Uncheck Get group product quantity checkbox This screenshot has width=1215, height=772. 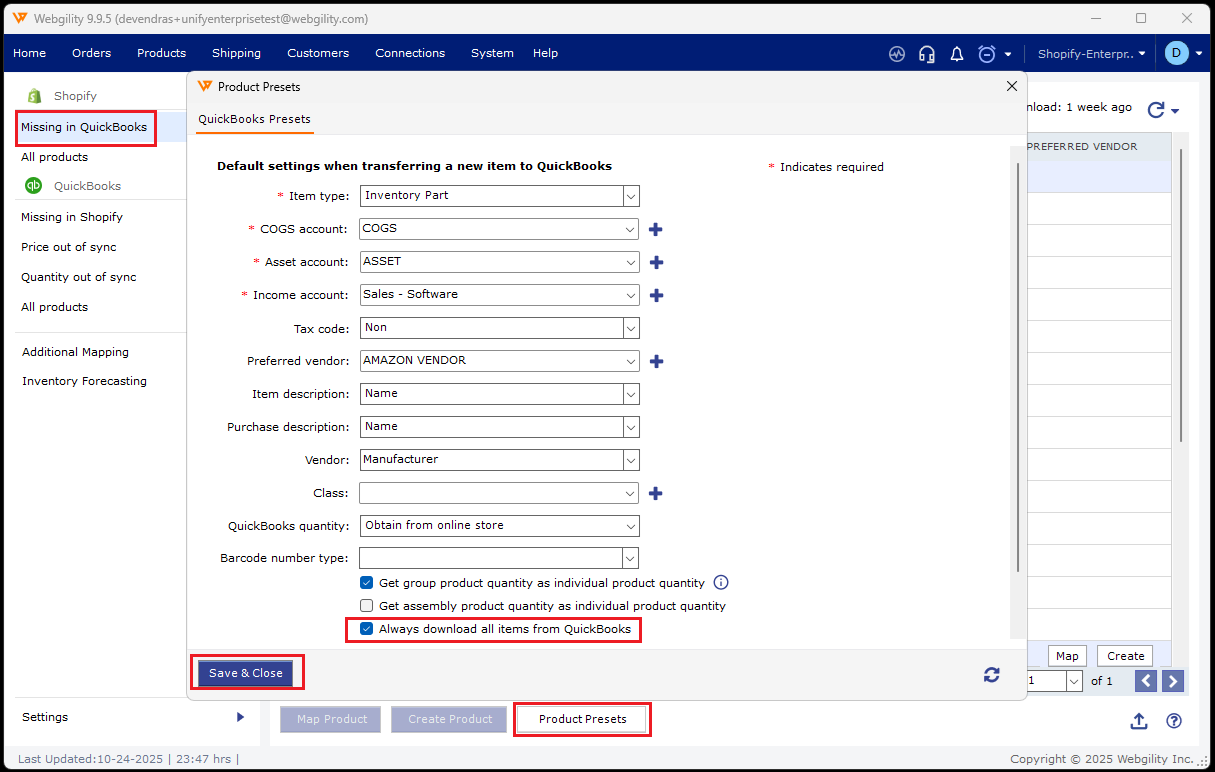[367, 583]
